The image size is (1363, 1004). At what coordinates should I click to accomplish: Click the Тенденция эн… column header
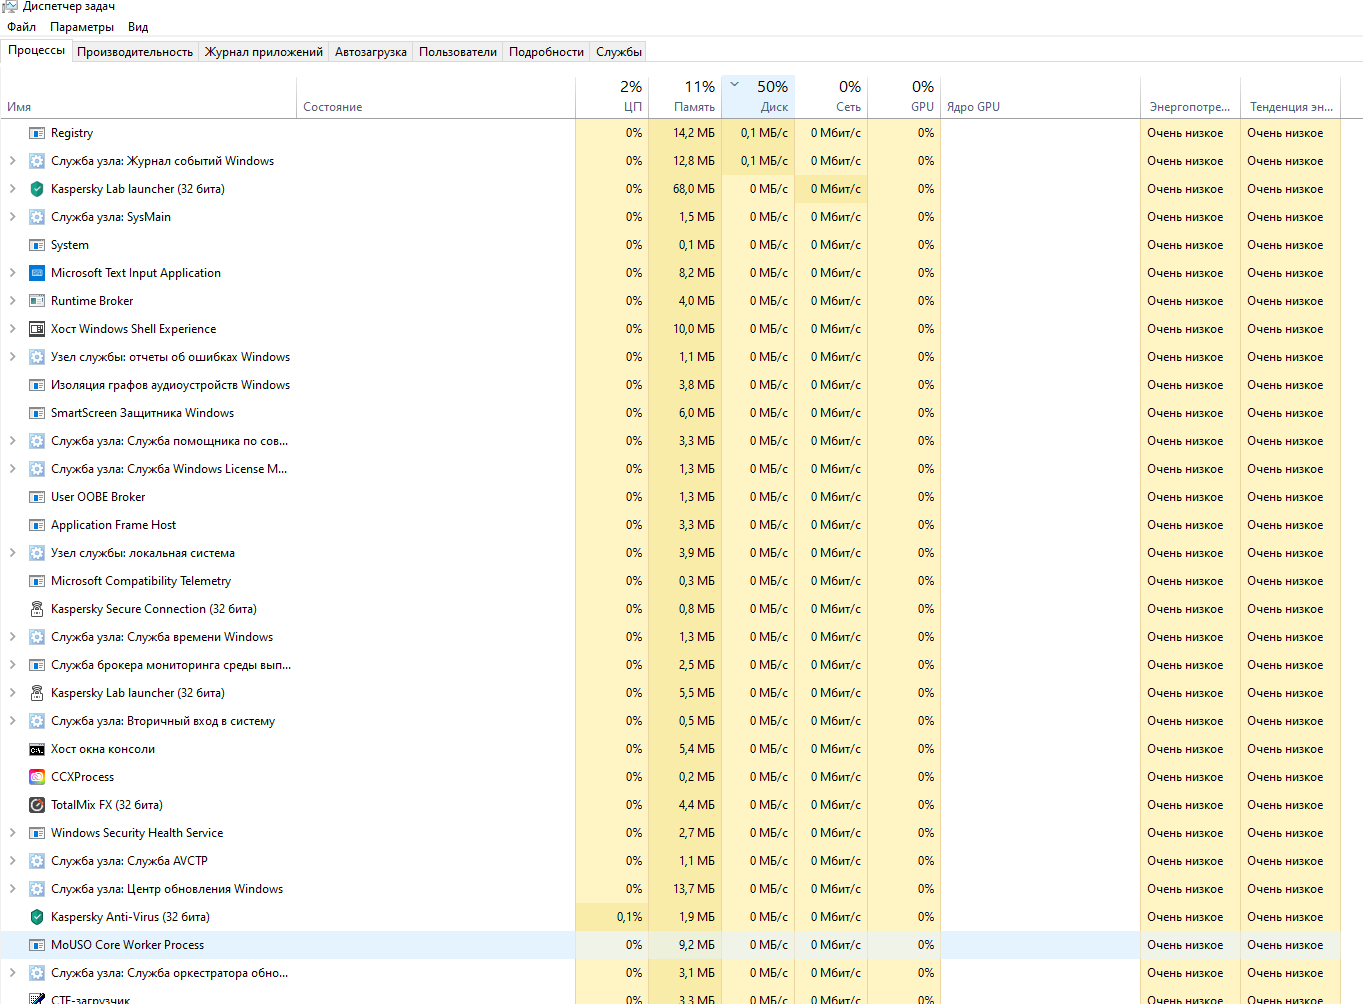click(x=1290, y=98)
